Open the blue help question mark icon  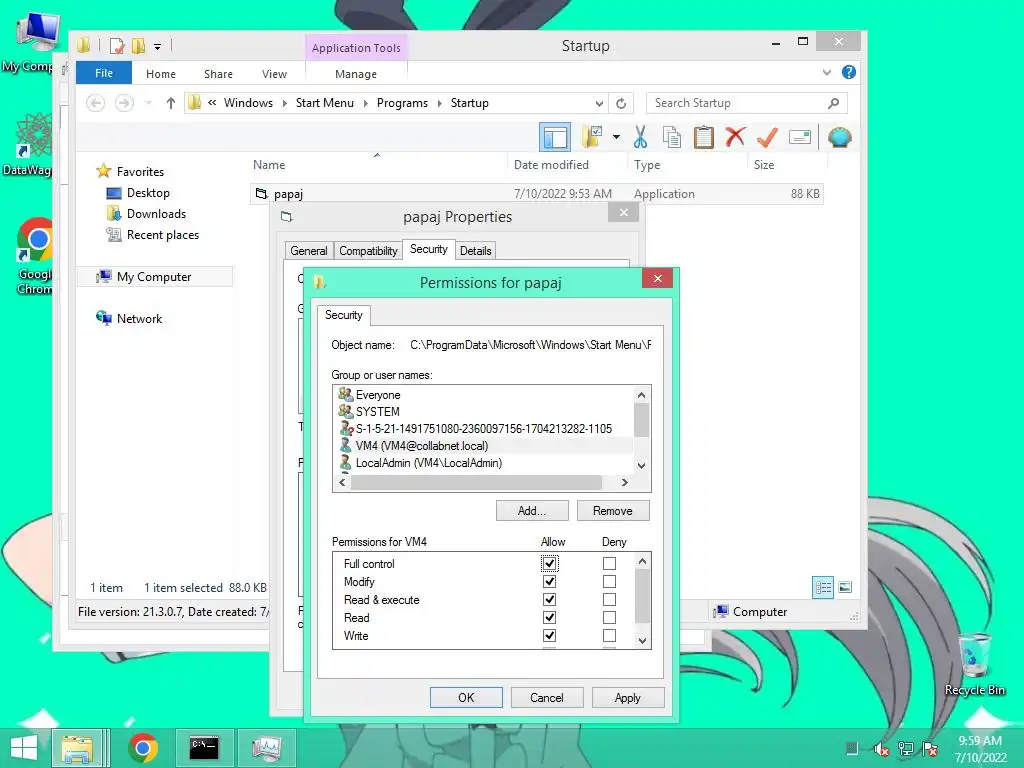pos(848,72)
